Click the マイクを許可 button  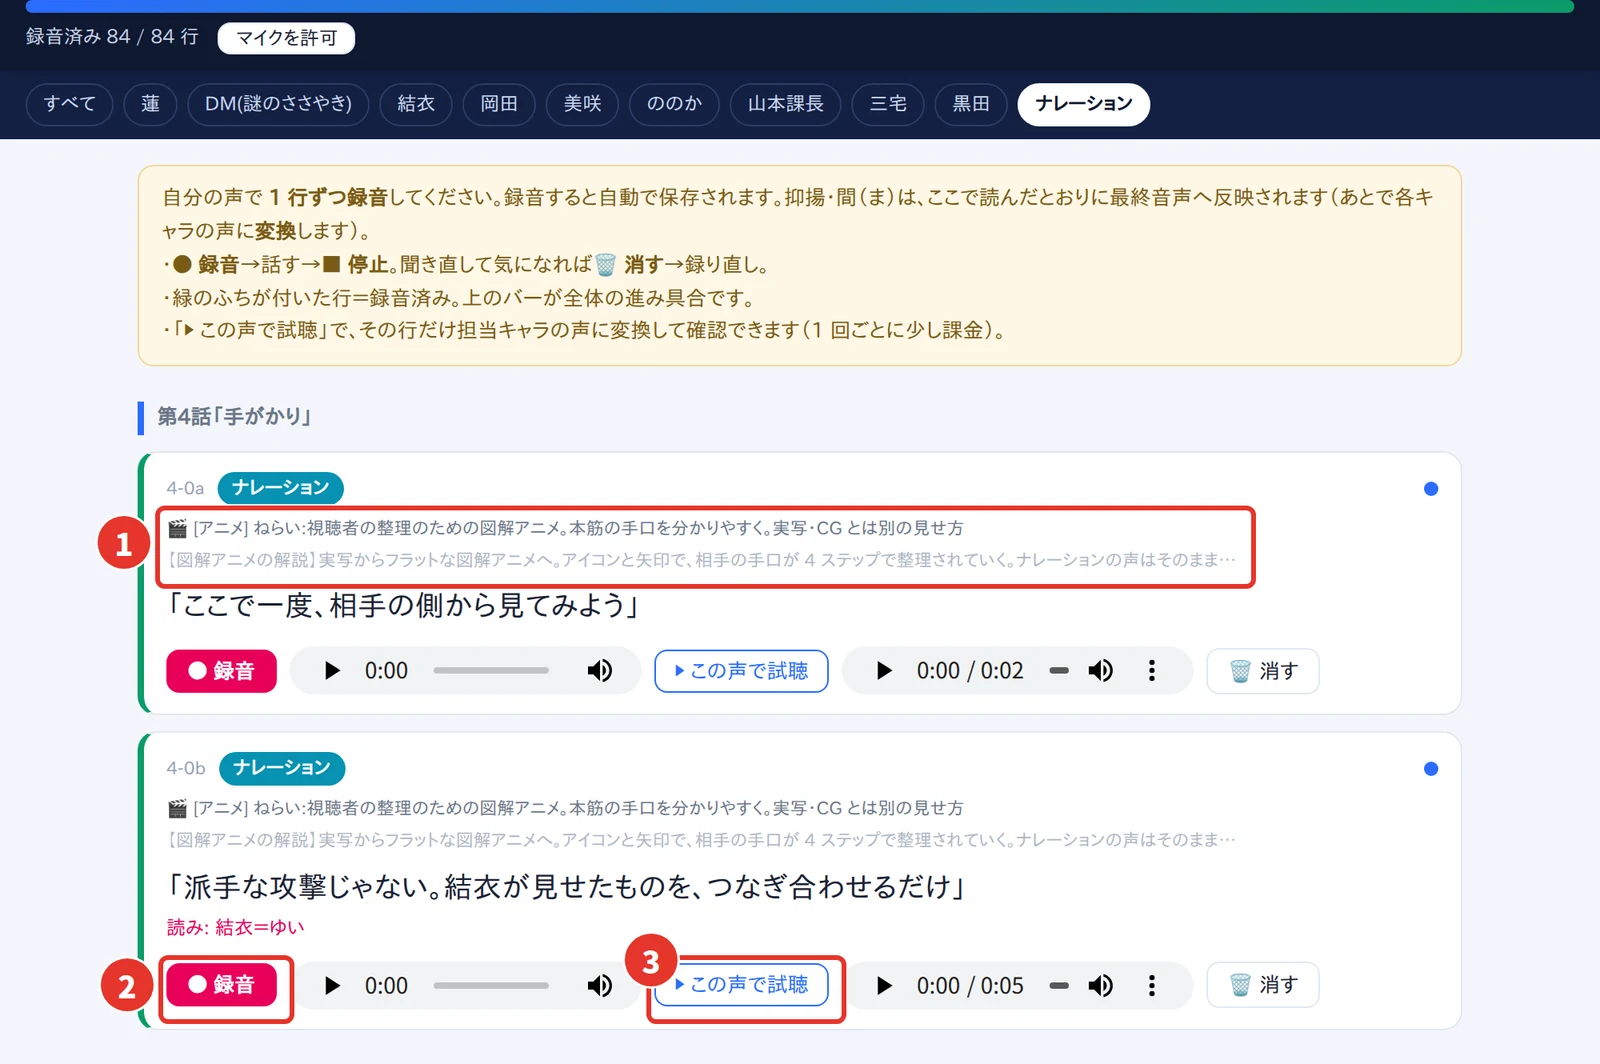point(286,38)
